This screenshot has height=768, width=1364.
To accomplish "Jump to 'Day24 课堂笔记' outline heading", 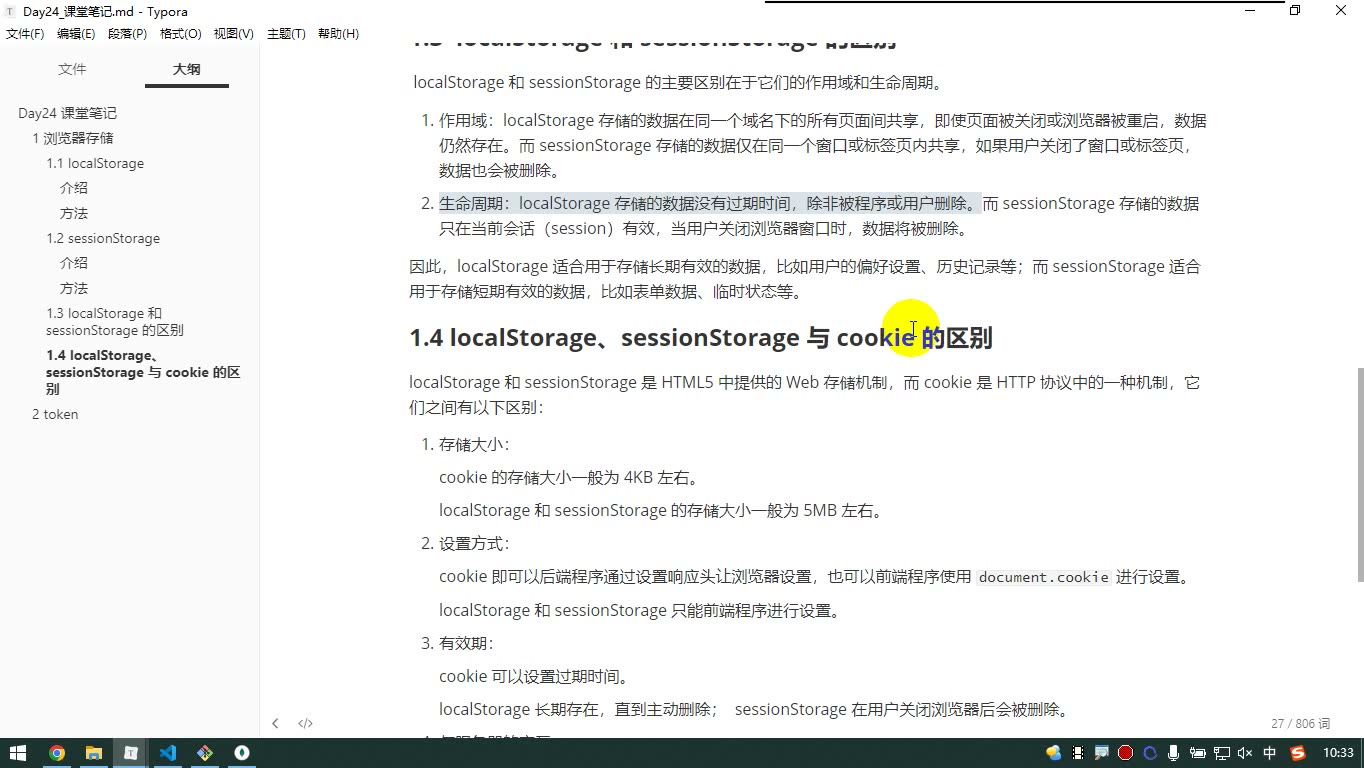I will (67, 113).
